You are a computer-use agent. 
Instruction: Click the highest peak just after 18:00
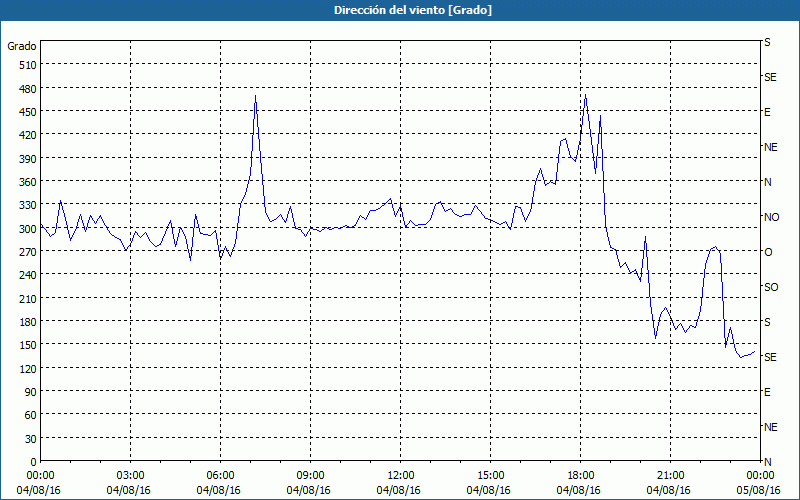point(585,95)
